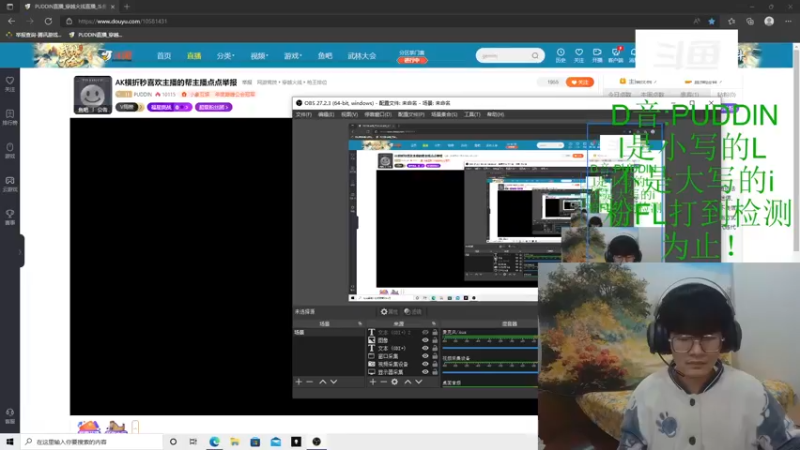The height and width of the screenshot is (450, 800).
Task: Expand the 分类 dropdown in Douyu nav
Action: pyautogui.click(x=225, y=56)
